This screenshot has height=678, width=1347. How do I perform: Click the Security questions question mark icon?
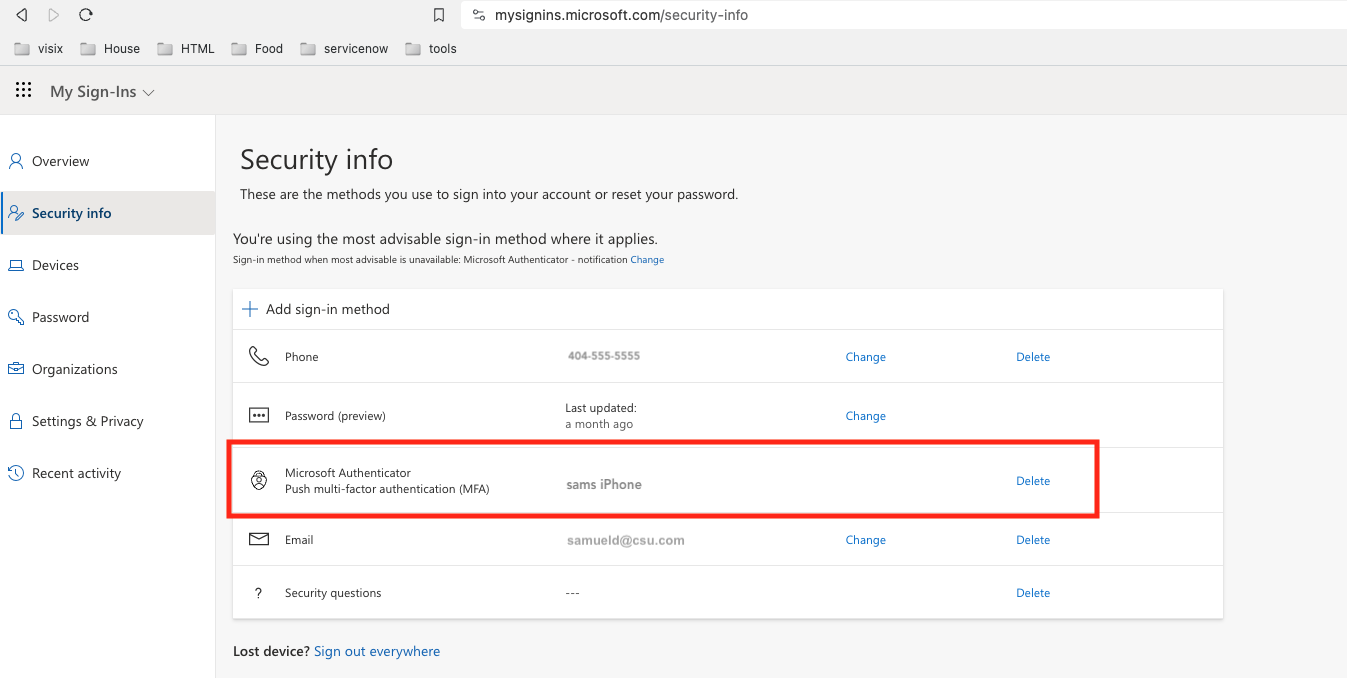pyautogui.click(x=259, y=593)
